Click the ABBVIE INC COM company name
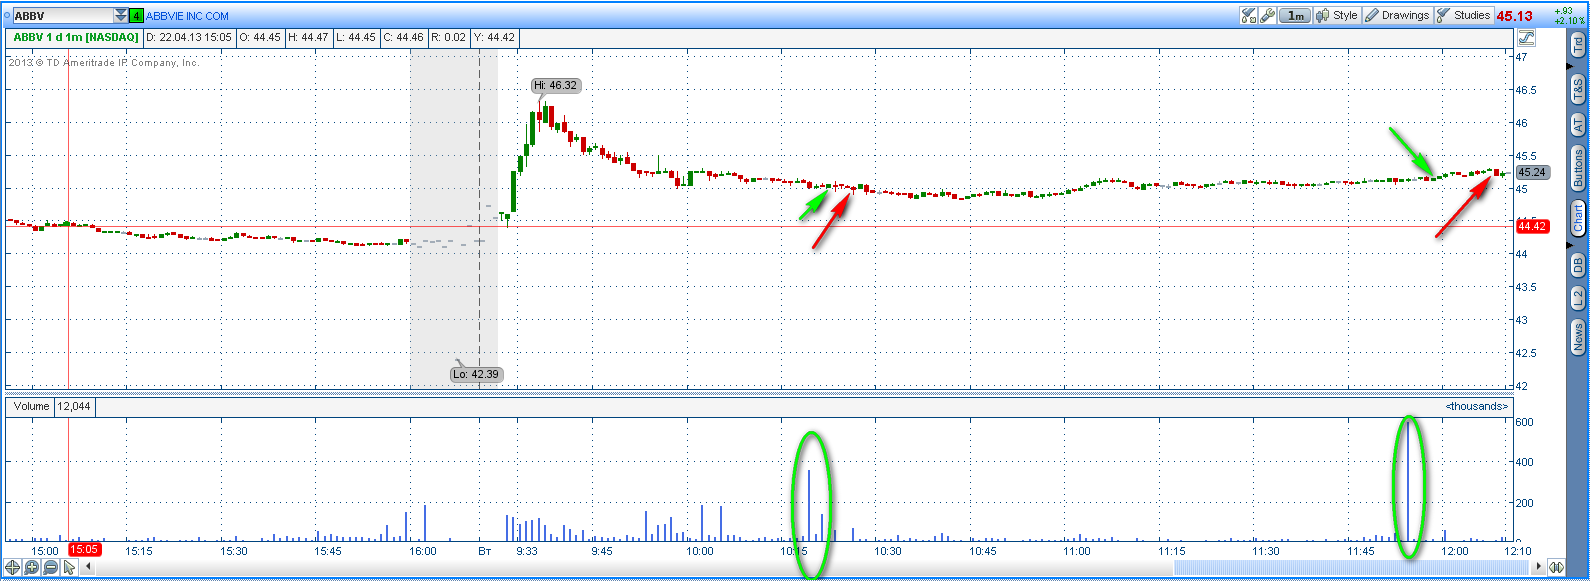 pos(187,16)
